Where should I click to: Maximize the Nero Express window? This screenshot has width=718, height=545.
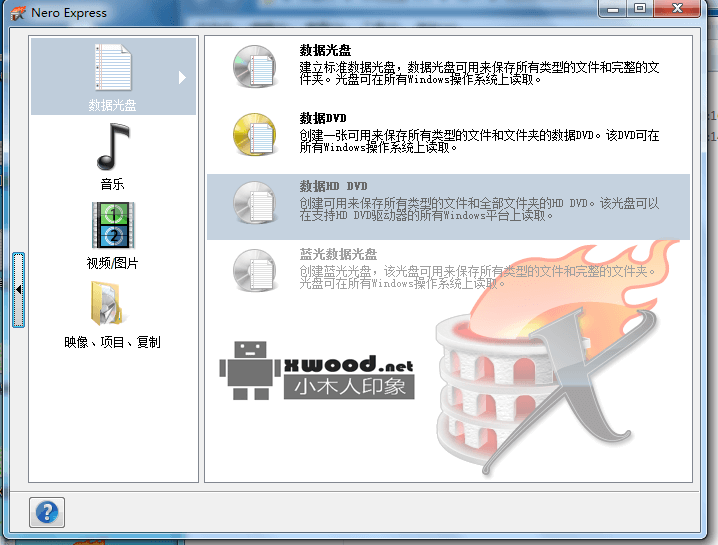click(x=640, y=9)
